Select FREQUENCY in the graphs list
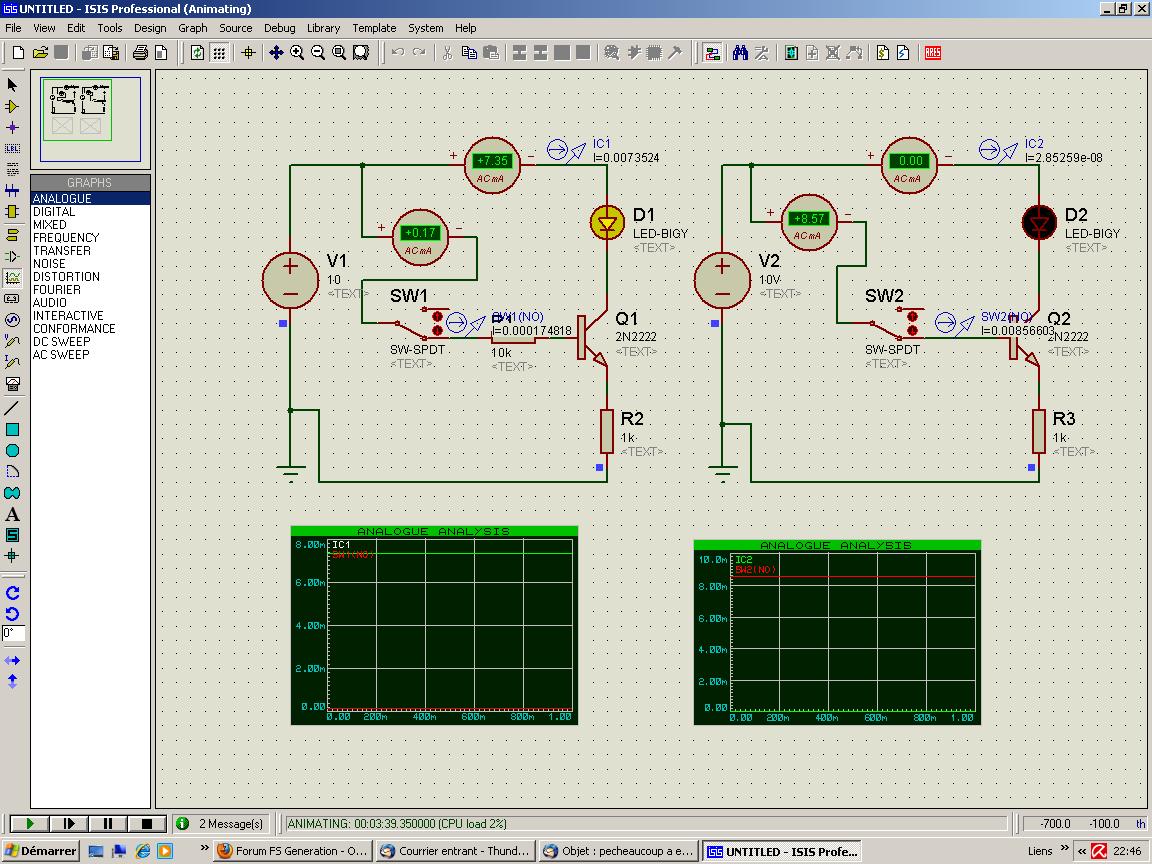Screen dimensions: 1152x864 pos(66,238)
